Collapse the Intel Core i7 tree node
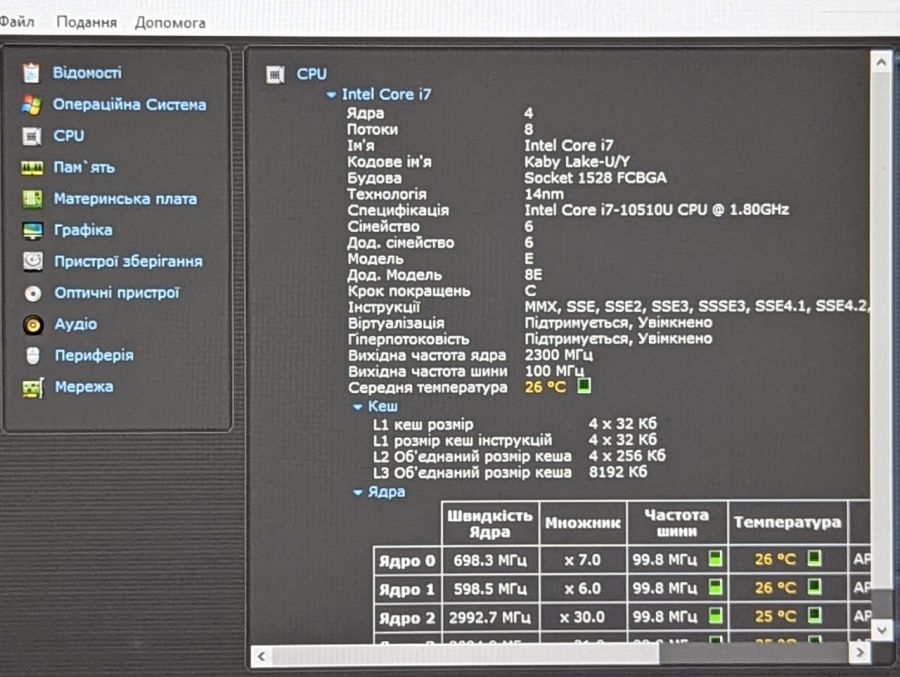The height and width of the screenshot is (677, 900). (331, 95)
